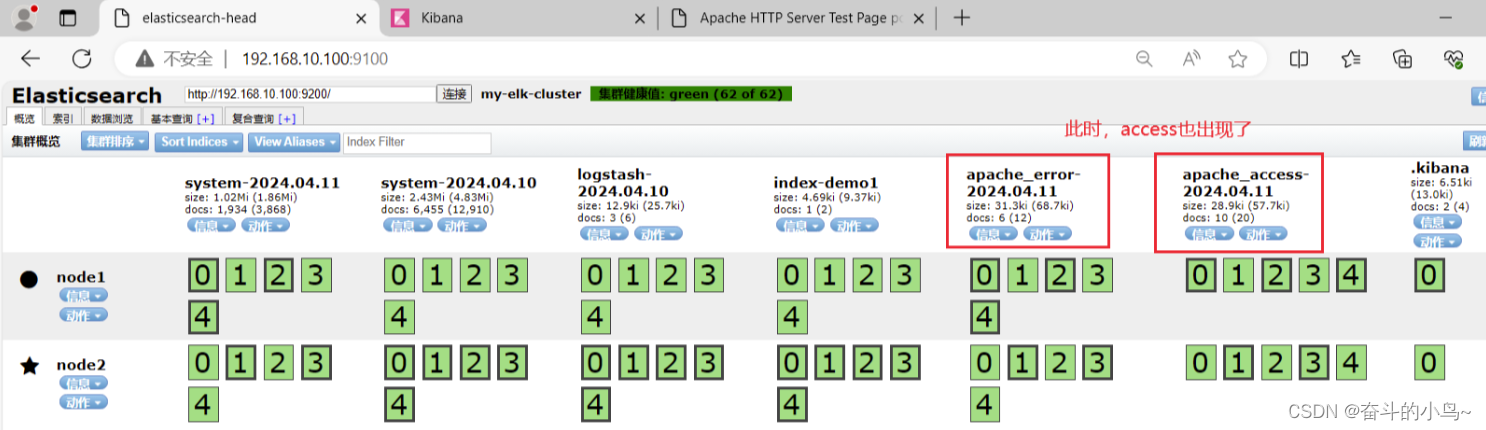Close the Kibana browser tab
This screenshot has width=1486, height=430.
(641, 18)
